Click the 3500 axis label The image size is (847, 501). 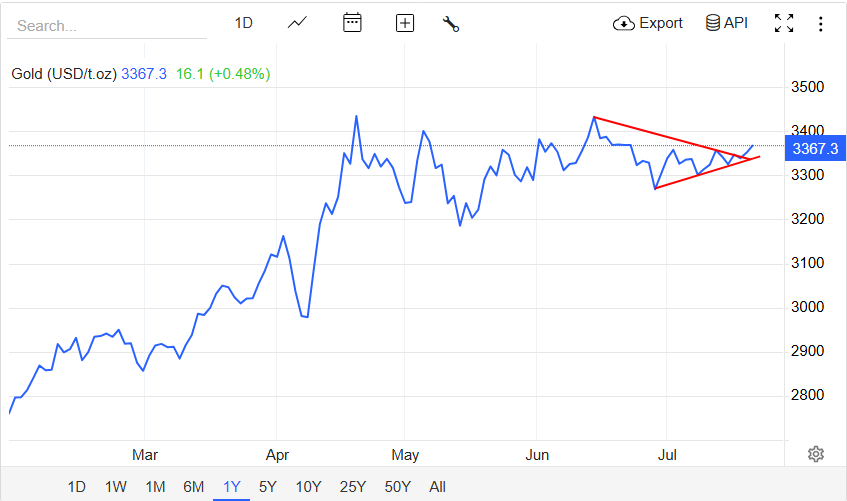point(808,87)
